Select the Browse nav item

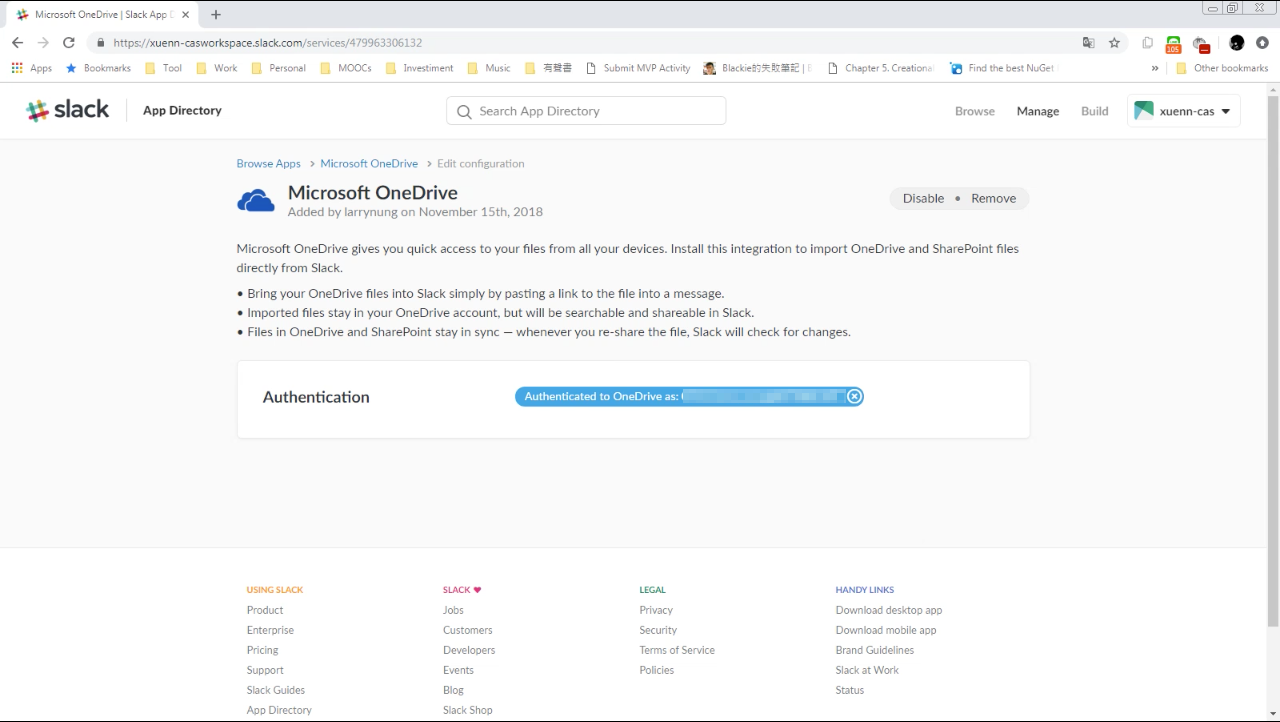[x=975, y=111]
